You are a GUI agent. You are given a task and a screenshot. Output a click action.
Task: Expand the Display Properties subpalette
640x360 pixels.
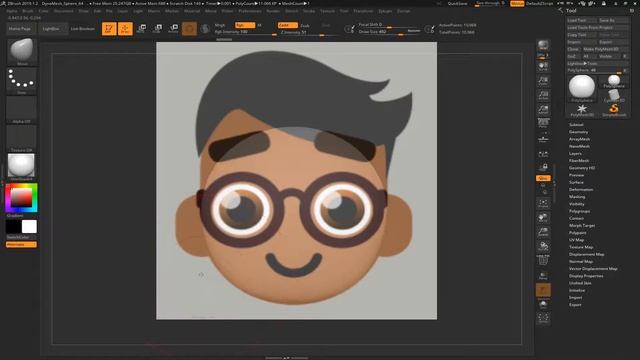[586, 276]
